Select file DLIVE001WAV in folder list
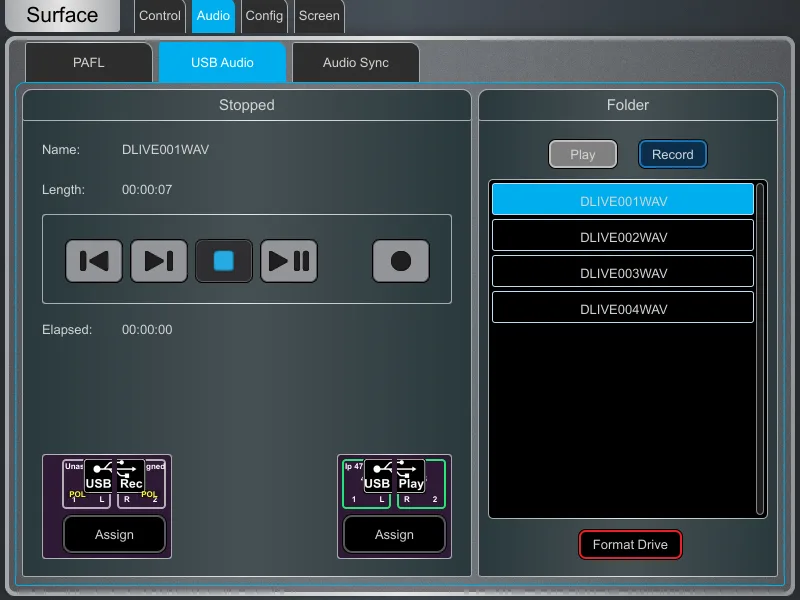800x600 pixels. pos(623,201)
